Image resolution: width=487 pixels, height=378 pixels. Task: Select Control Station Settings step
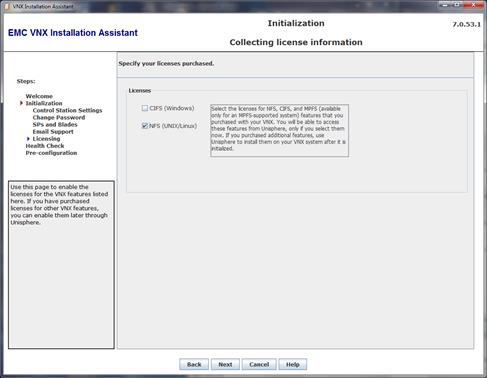67,110
